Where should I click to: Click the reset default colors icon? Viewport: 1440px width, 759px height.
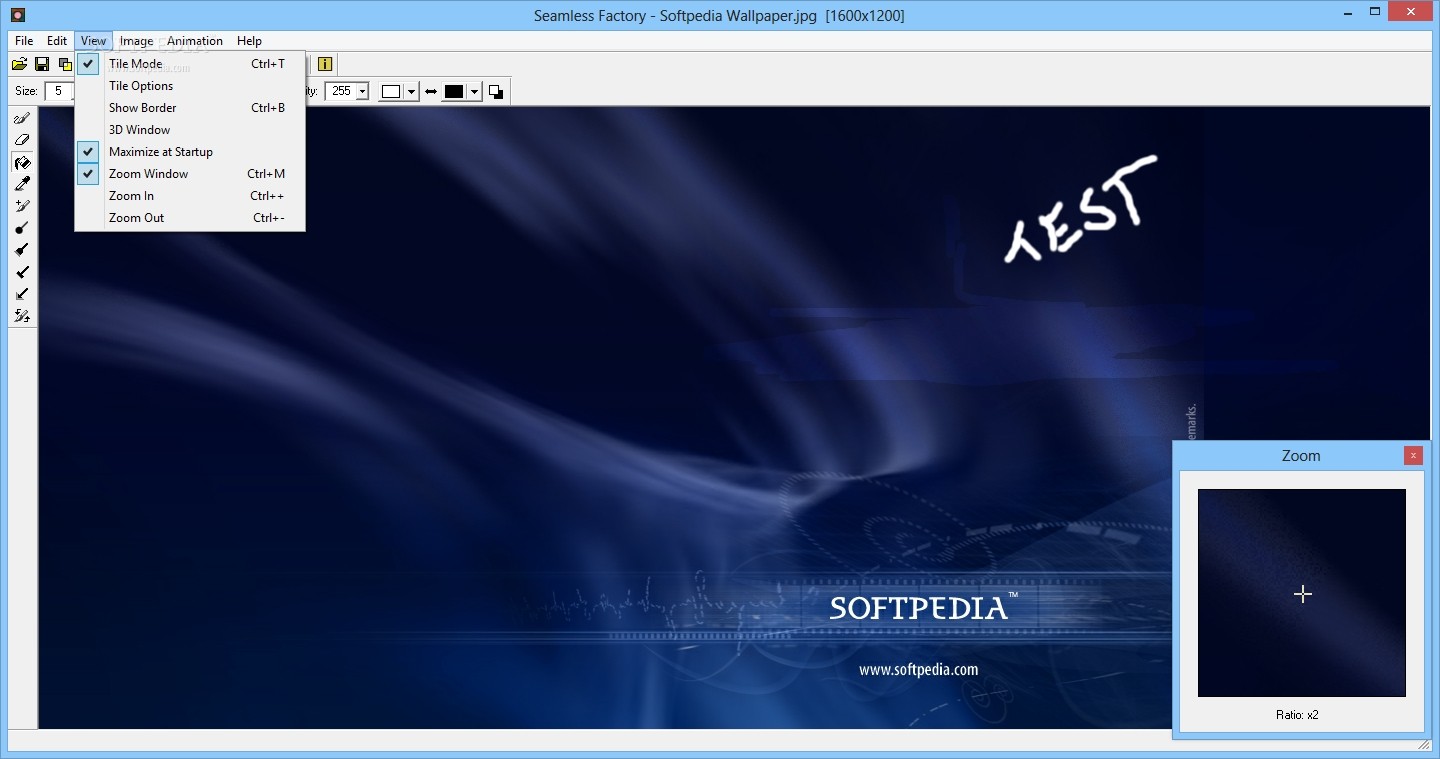tap(496, 91)
